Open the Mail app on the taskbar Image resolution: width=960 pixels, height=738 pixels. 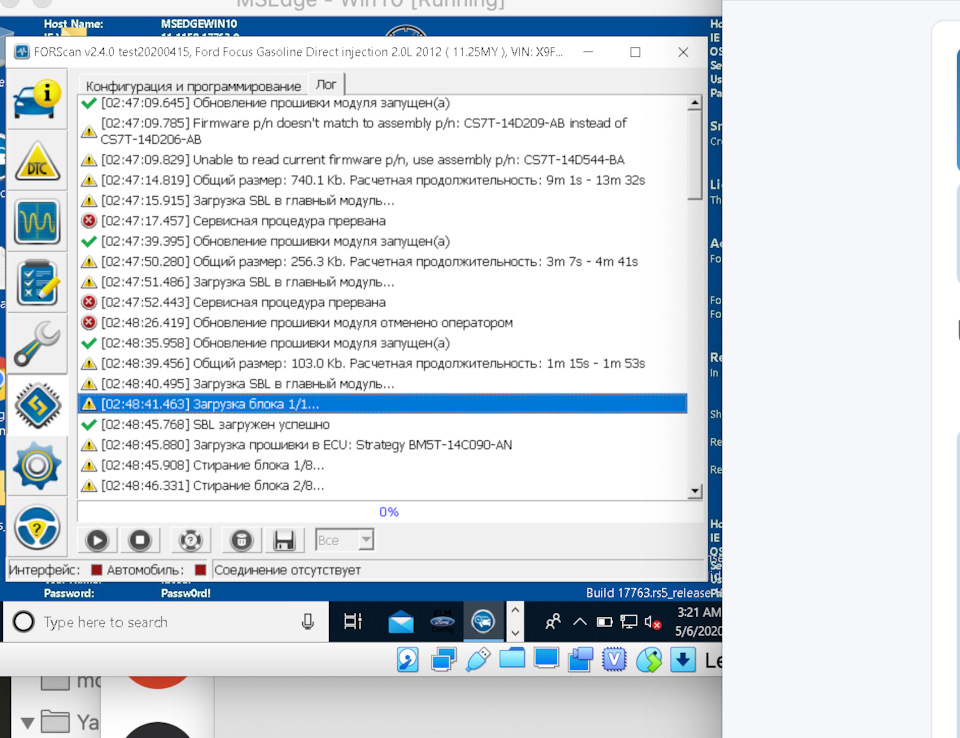point(401,622)
